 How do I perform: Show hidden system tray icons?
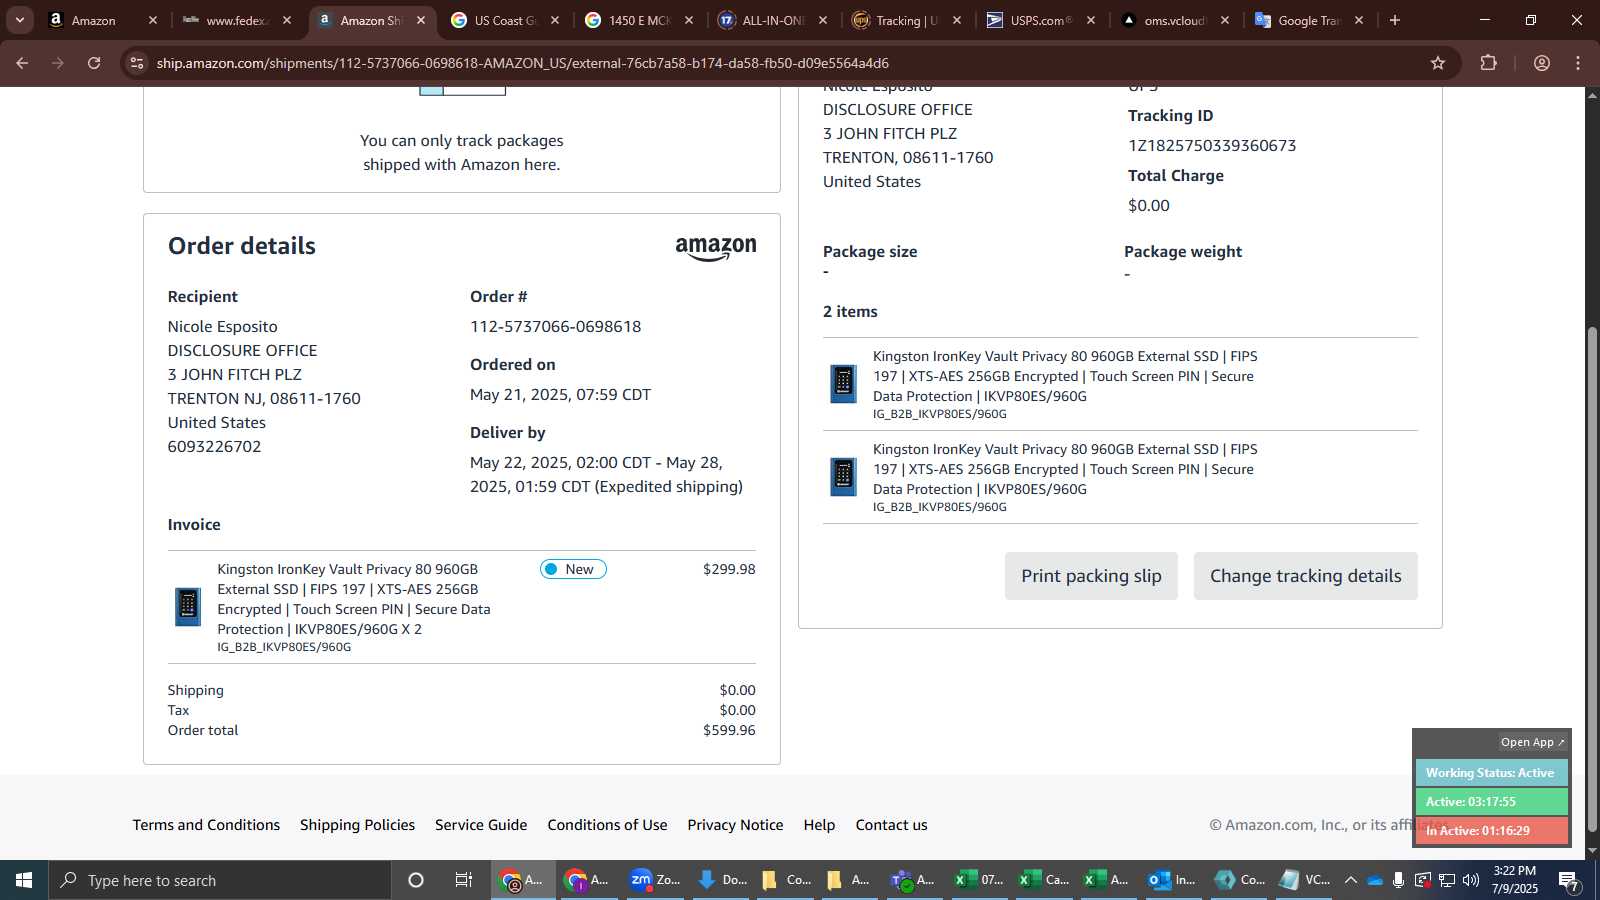[1350, 880]
